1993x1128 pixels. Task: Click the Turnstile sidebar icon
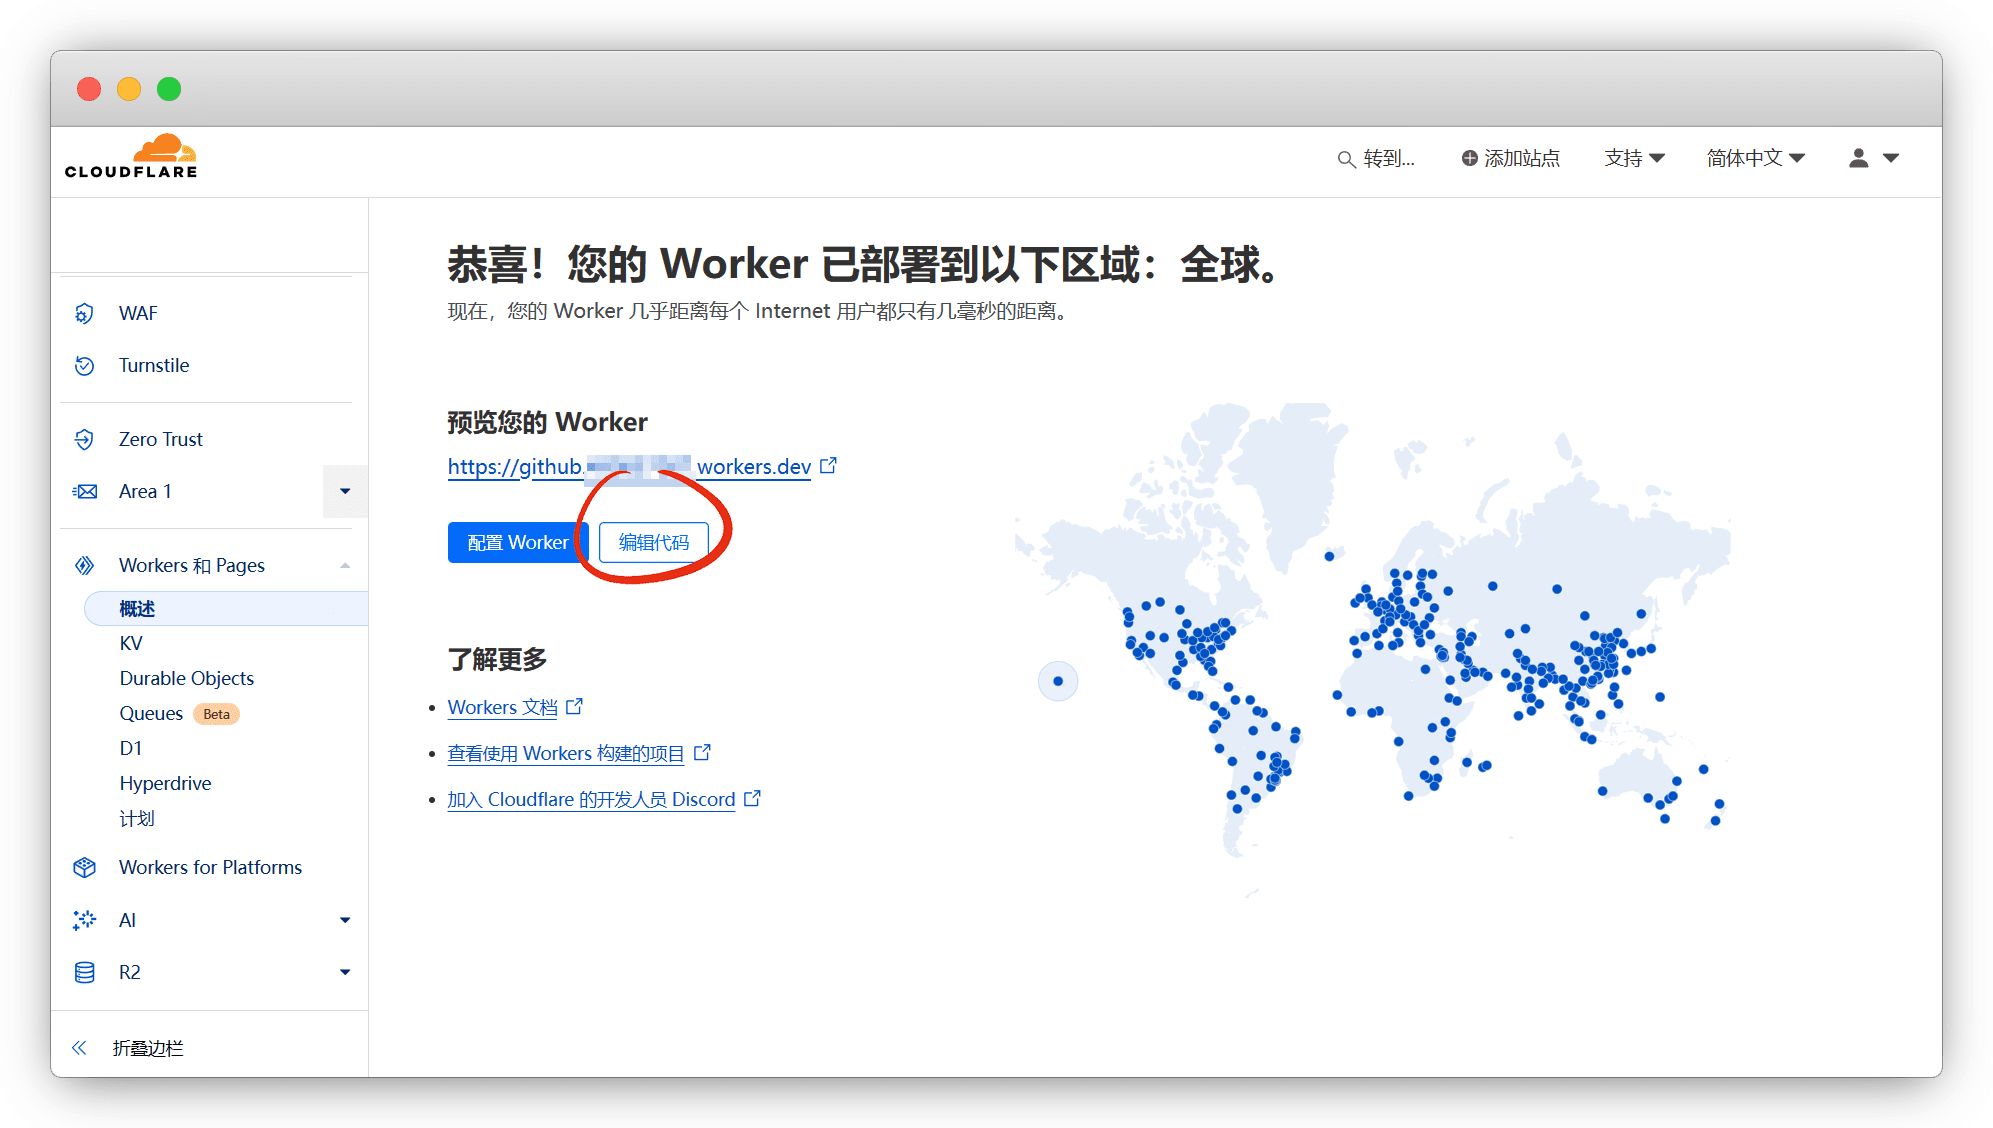(85, 365)
